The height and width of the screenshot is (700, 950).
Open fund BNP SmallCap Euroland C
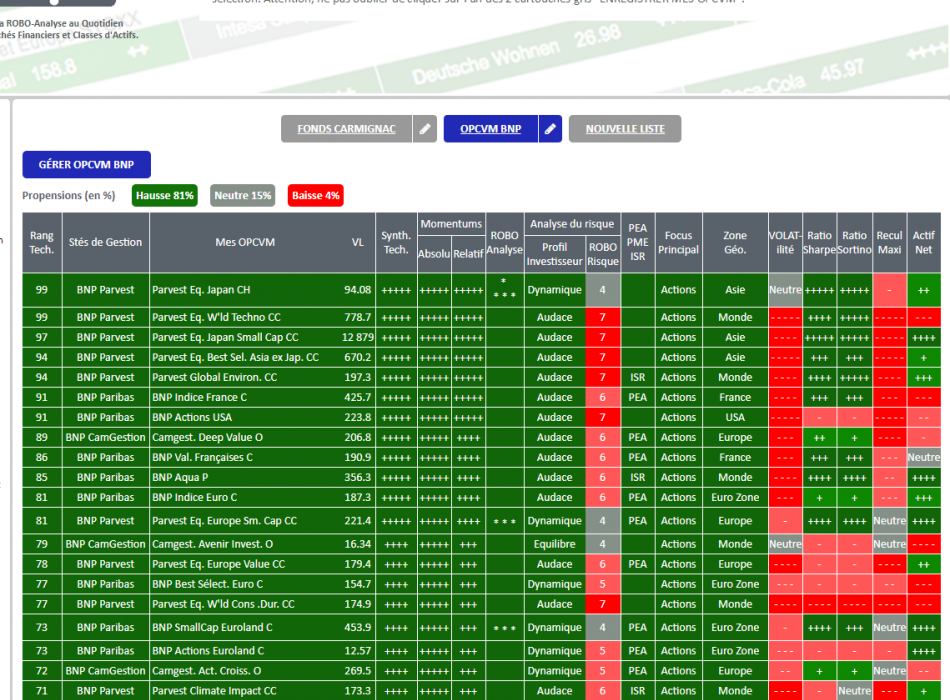click(x=212, y=627)
